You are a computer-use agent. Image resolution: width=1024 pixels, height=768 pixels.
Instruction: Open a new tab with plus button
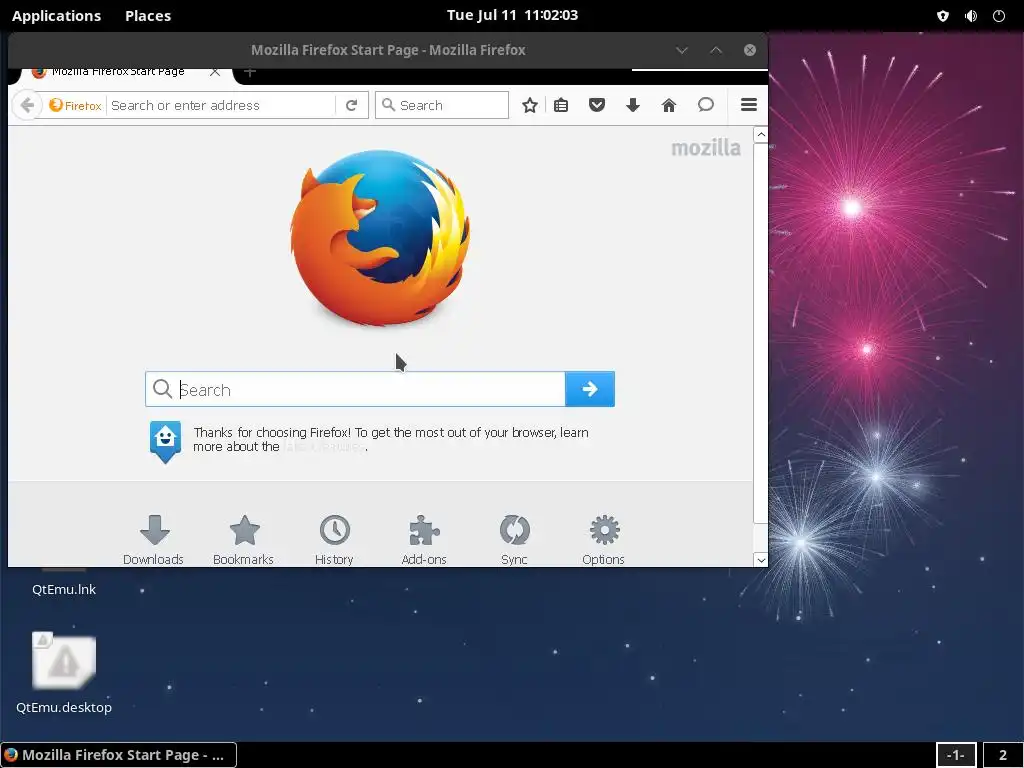249,72
